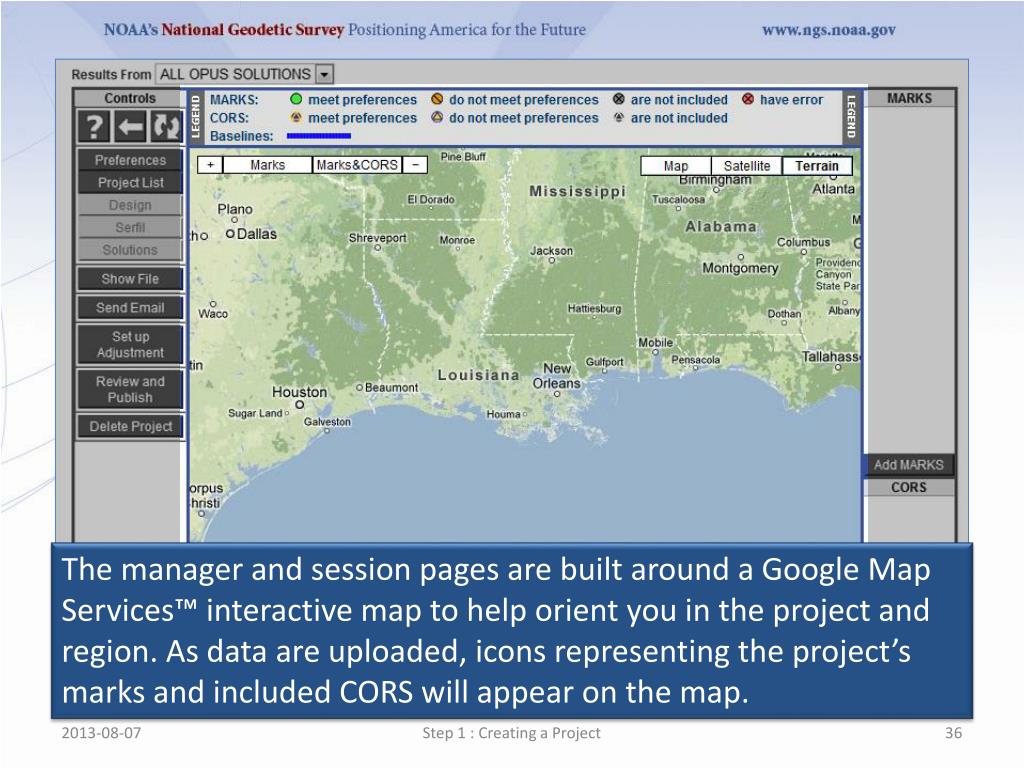This screenshot has width=1024, height=768.
Task: Click the Add MARKS button
Action: tap(908, 465)
